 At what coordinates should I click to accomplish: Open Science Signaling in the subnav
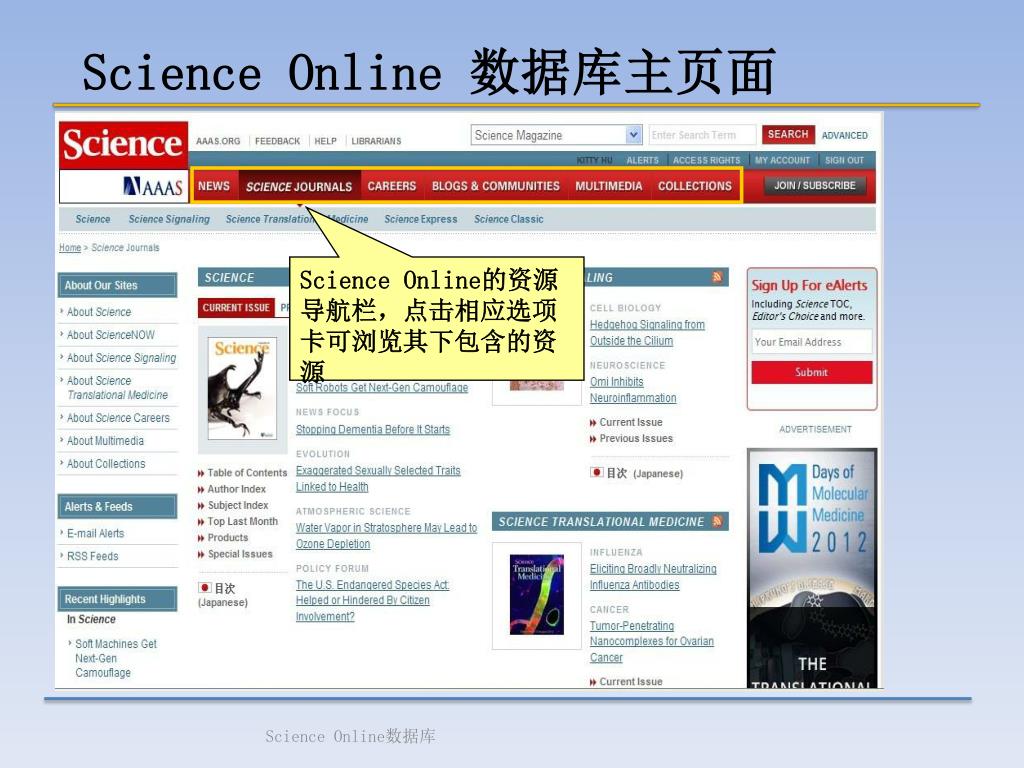pyautogui.click(x=169, y=219)
